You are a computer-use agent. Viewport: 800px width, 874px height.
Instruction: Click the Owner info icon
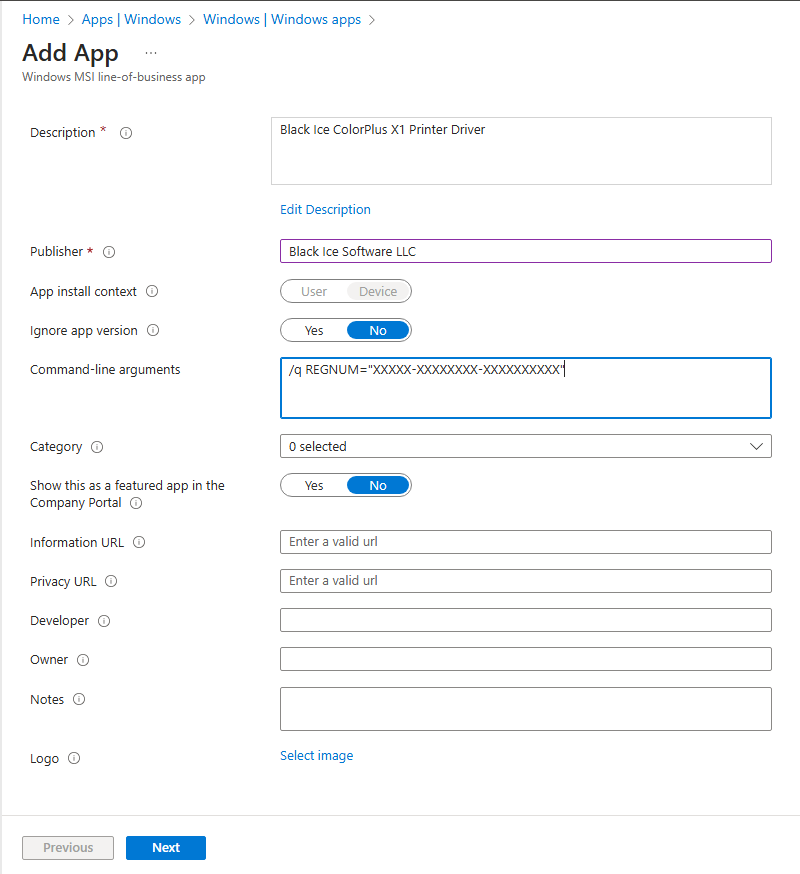point(81,660)
